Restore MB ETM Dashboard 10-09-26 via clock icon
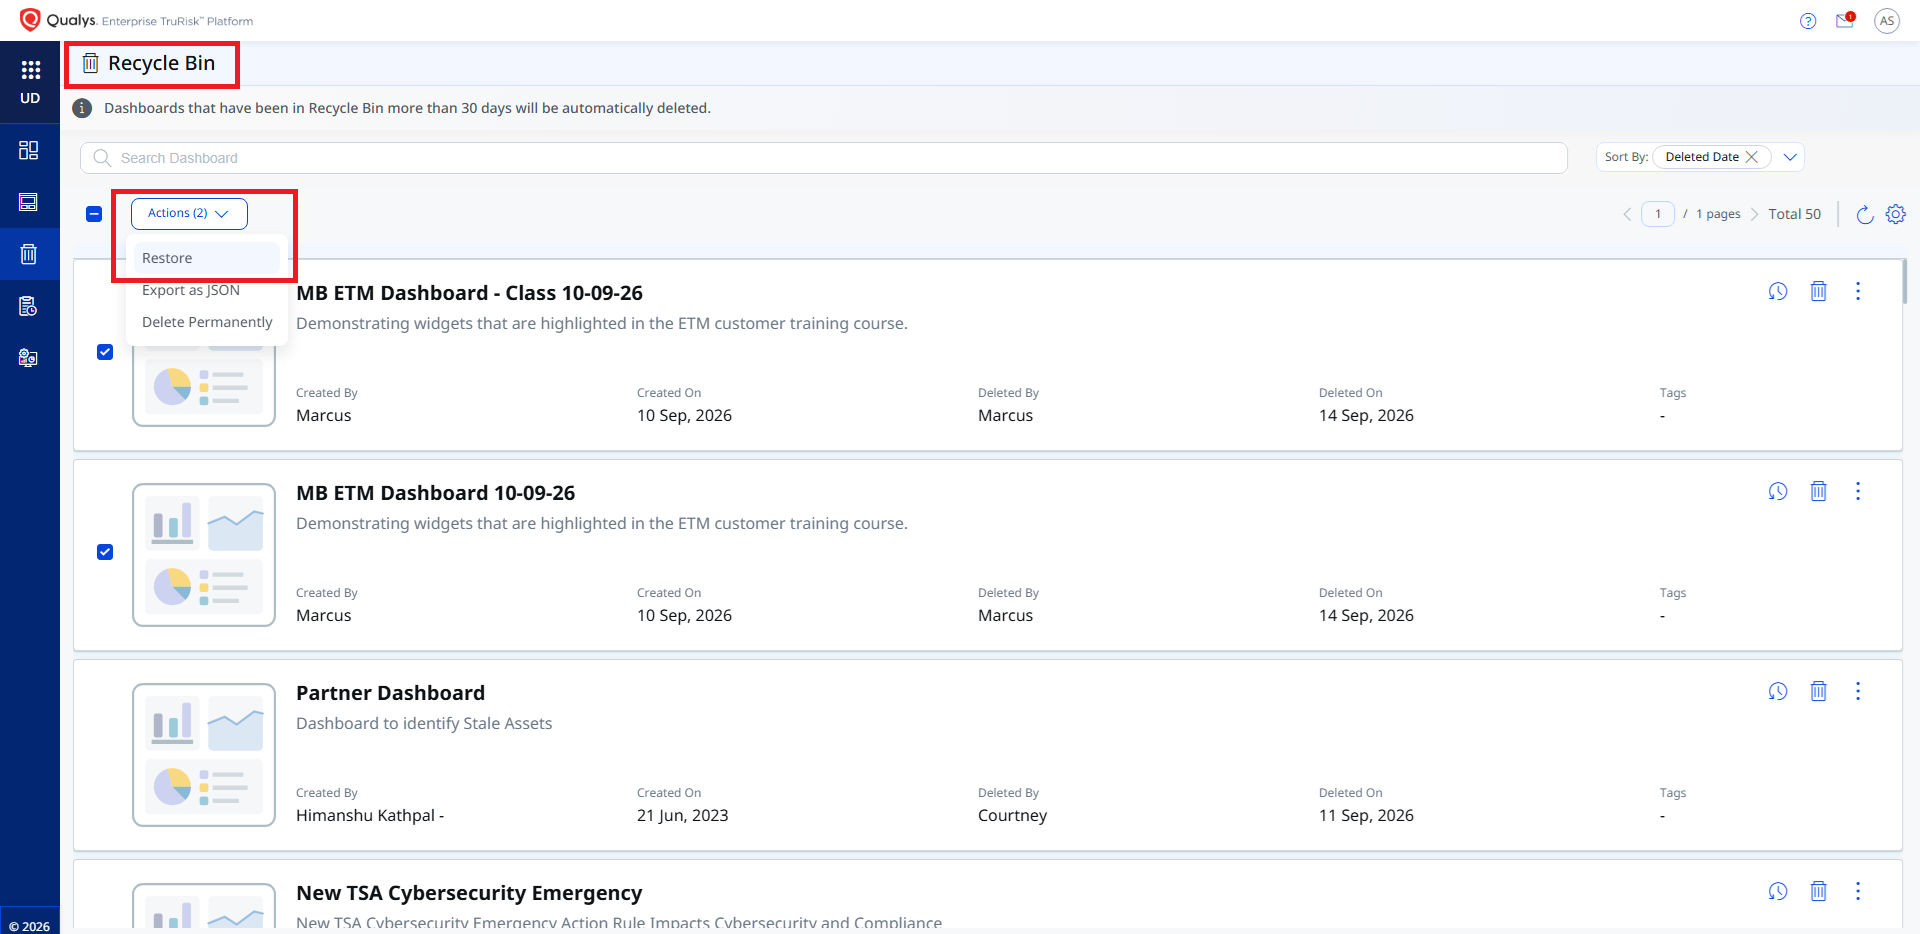The image size is (1920, 934). click(x=1778, y=491)
